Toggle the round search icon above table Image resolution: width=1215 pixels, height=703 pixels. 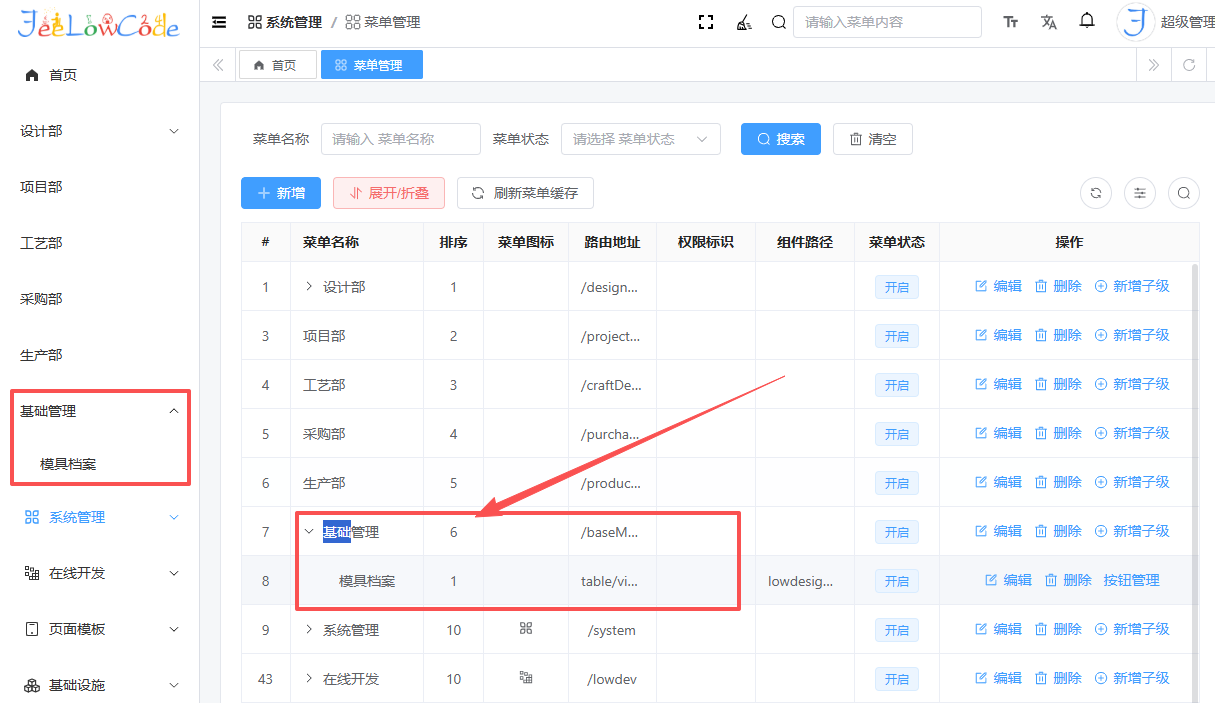[1183, 193]
